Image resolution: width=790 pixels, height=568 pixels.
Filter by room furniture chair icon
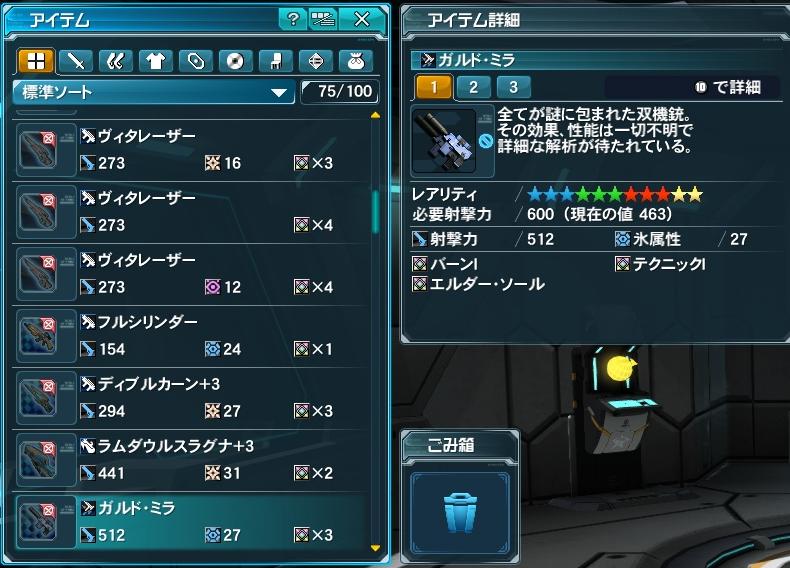[x=275, y=61]
